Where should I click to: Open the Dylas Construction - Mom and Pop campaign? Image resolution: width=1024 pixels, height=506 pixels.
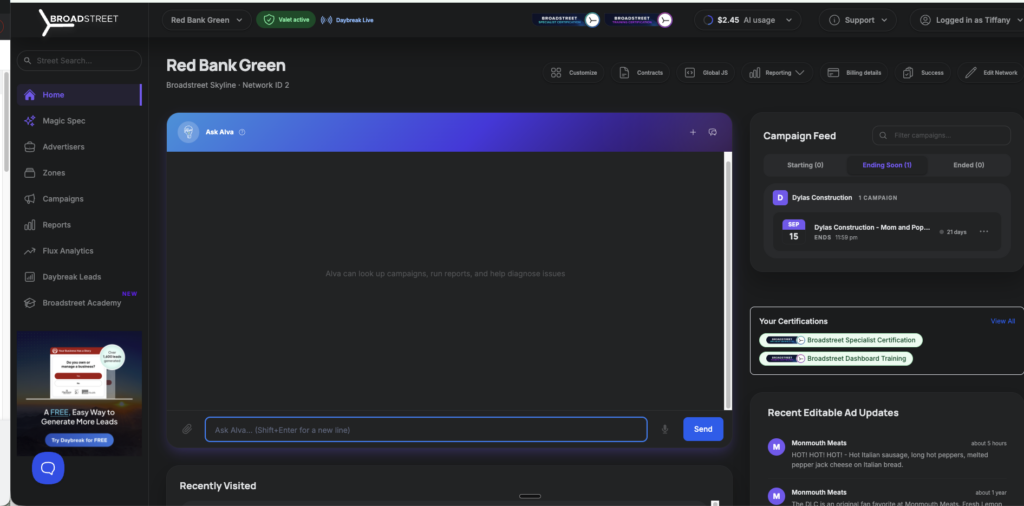pos(872,227)
